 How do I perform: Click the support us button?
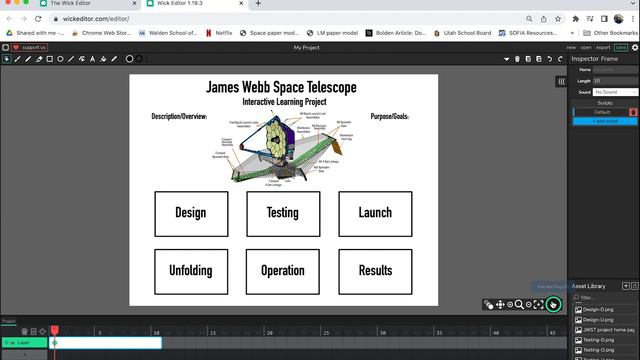[x=29, y=48]
